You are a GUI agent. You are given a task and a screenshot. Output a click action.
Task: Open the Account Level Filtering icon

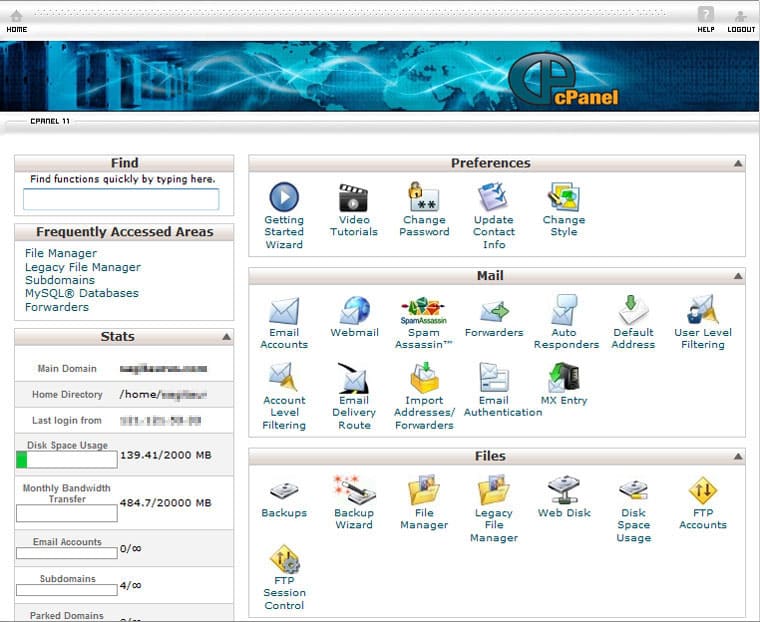tap(283, 377)
